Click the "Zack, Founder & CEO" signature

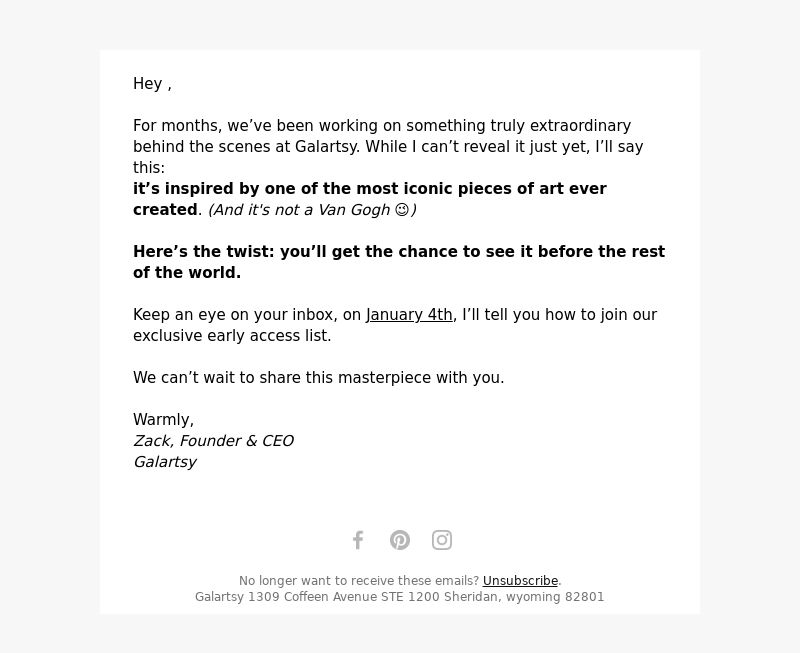(213, 441)
